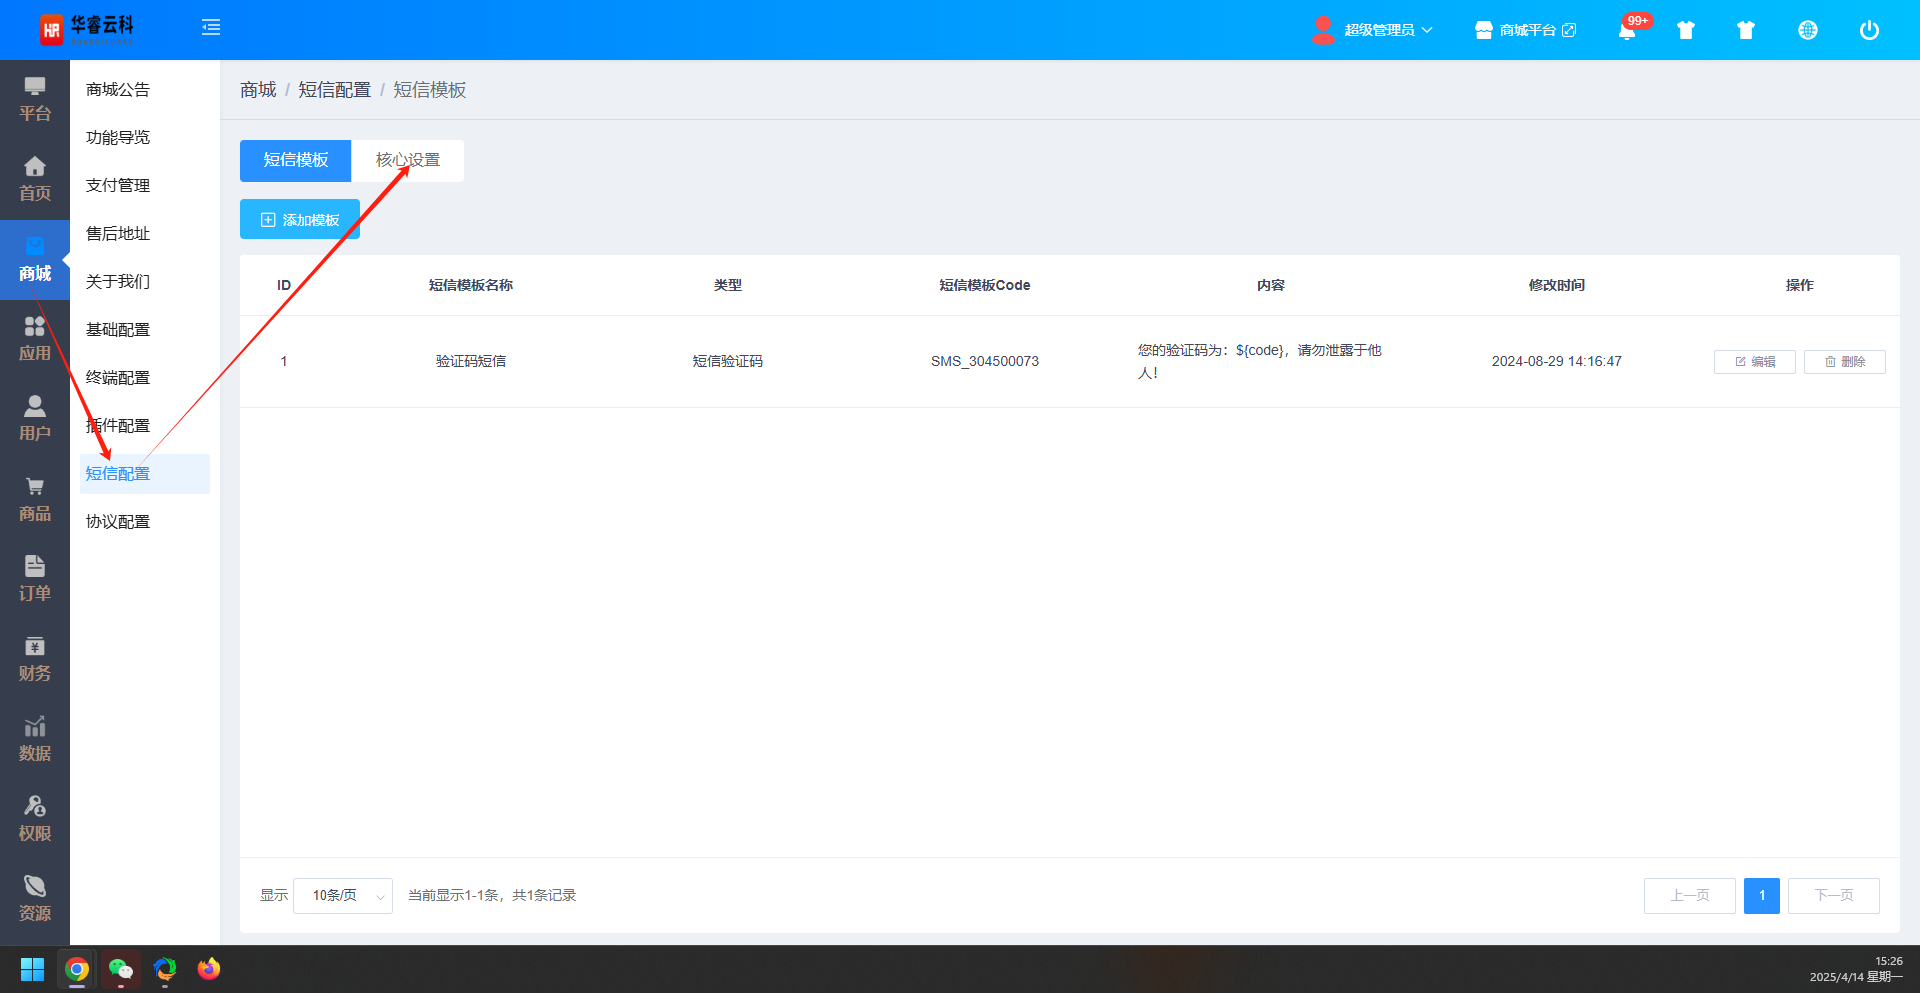The width and height of the screenshot is (1920, 993).
Task: Open 支付管理 in the submenu
Action: point(118,185)
